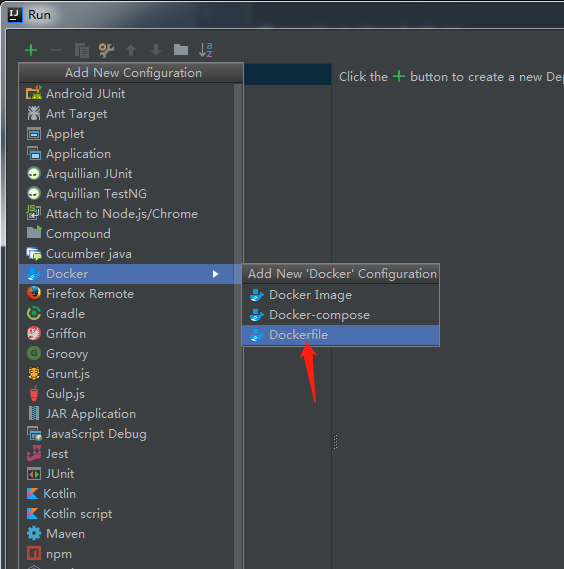The height and width of the screenshot is (569, 564).
Task: Select Ant Target from the list
Action: pyautogui.click(x=127, y=114)
